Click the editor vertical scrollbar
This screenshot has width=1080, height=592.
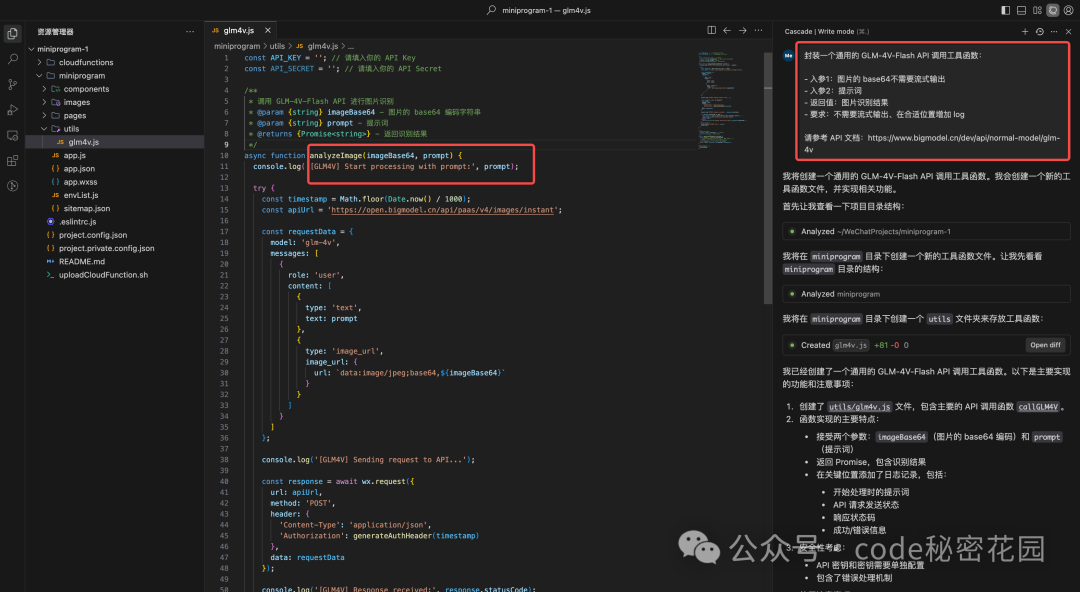768,179
